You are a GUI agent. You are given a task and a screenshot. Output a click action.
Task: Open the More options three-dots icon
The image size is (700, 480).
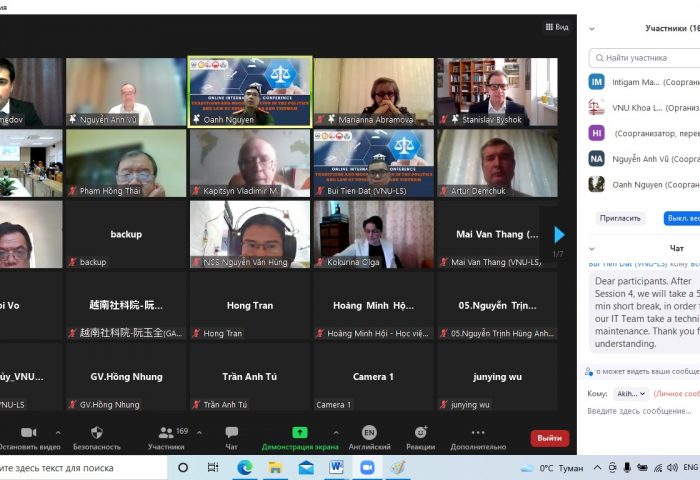[478, 432]
